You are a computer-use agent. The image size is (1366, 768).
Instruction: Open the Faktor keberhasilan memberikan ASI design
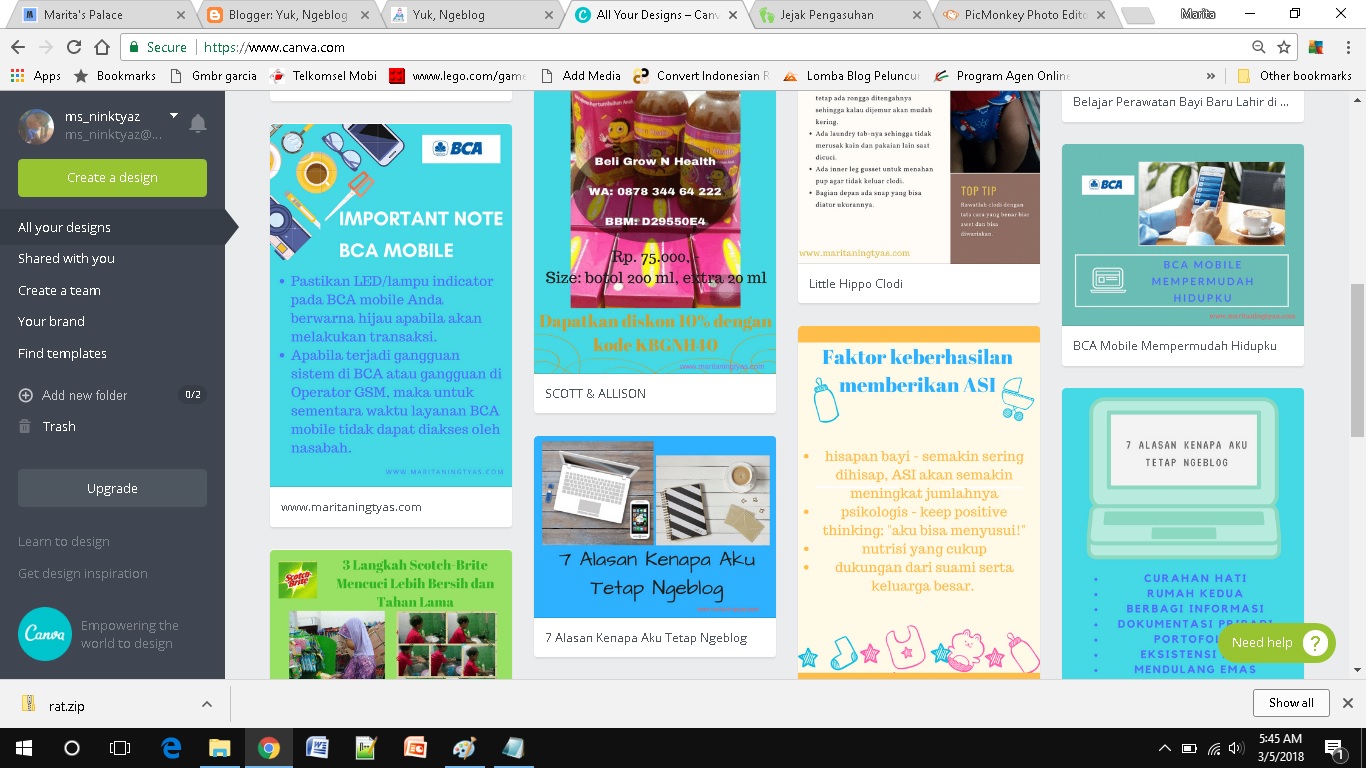pos(919,502)
